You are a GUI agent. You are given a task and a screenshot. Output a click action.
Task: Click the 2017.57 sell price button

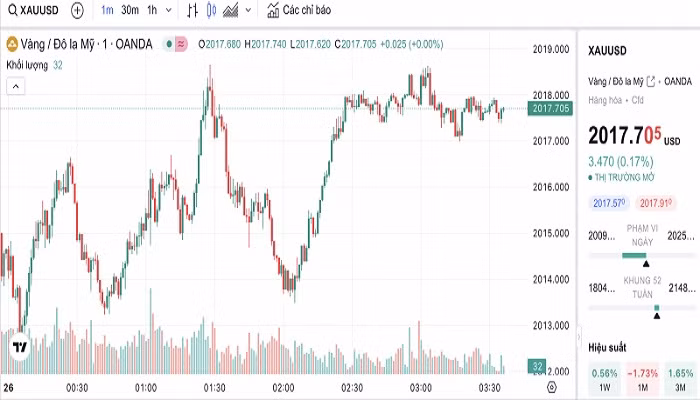click(x=609, y=203)
